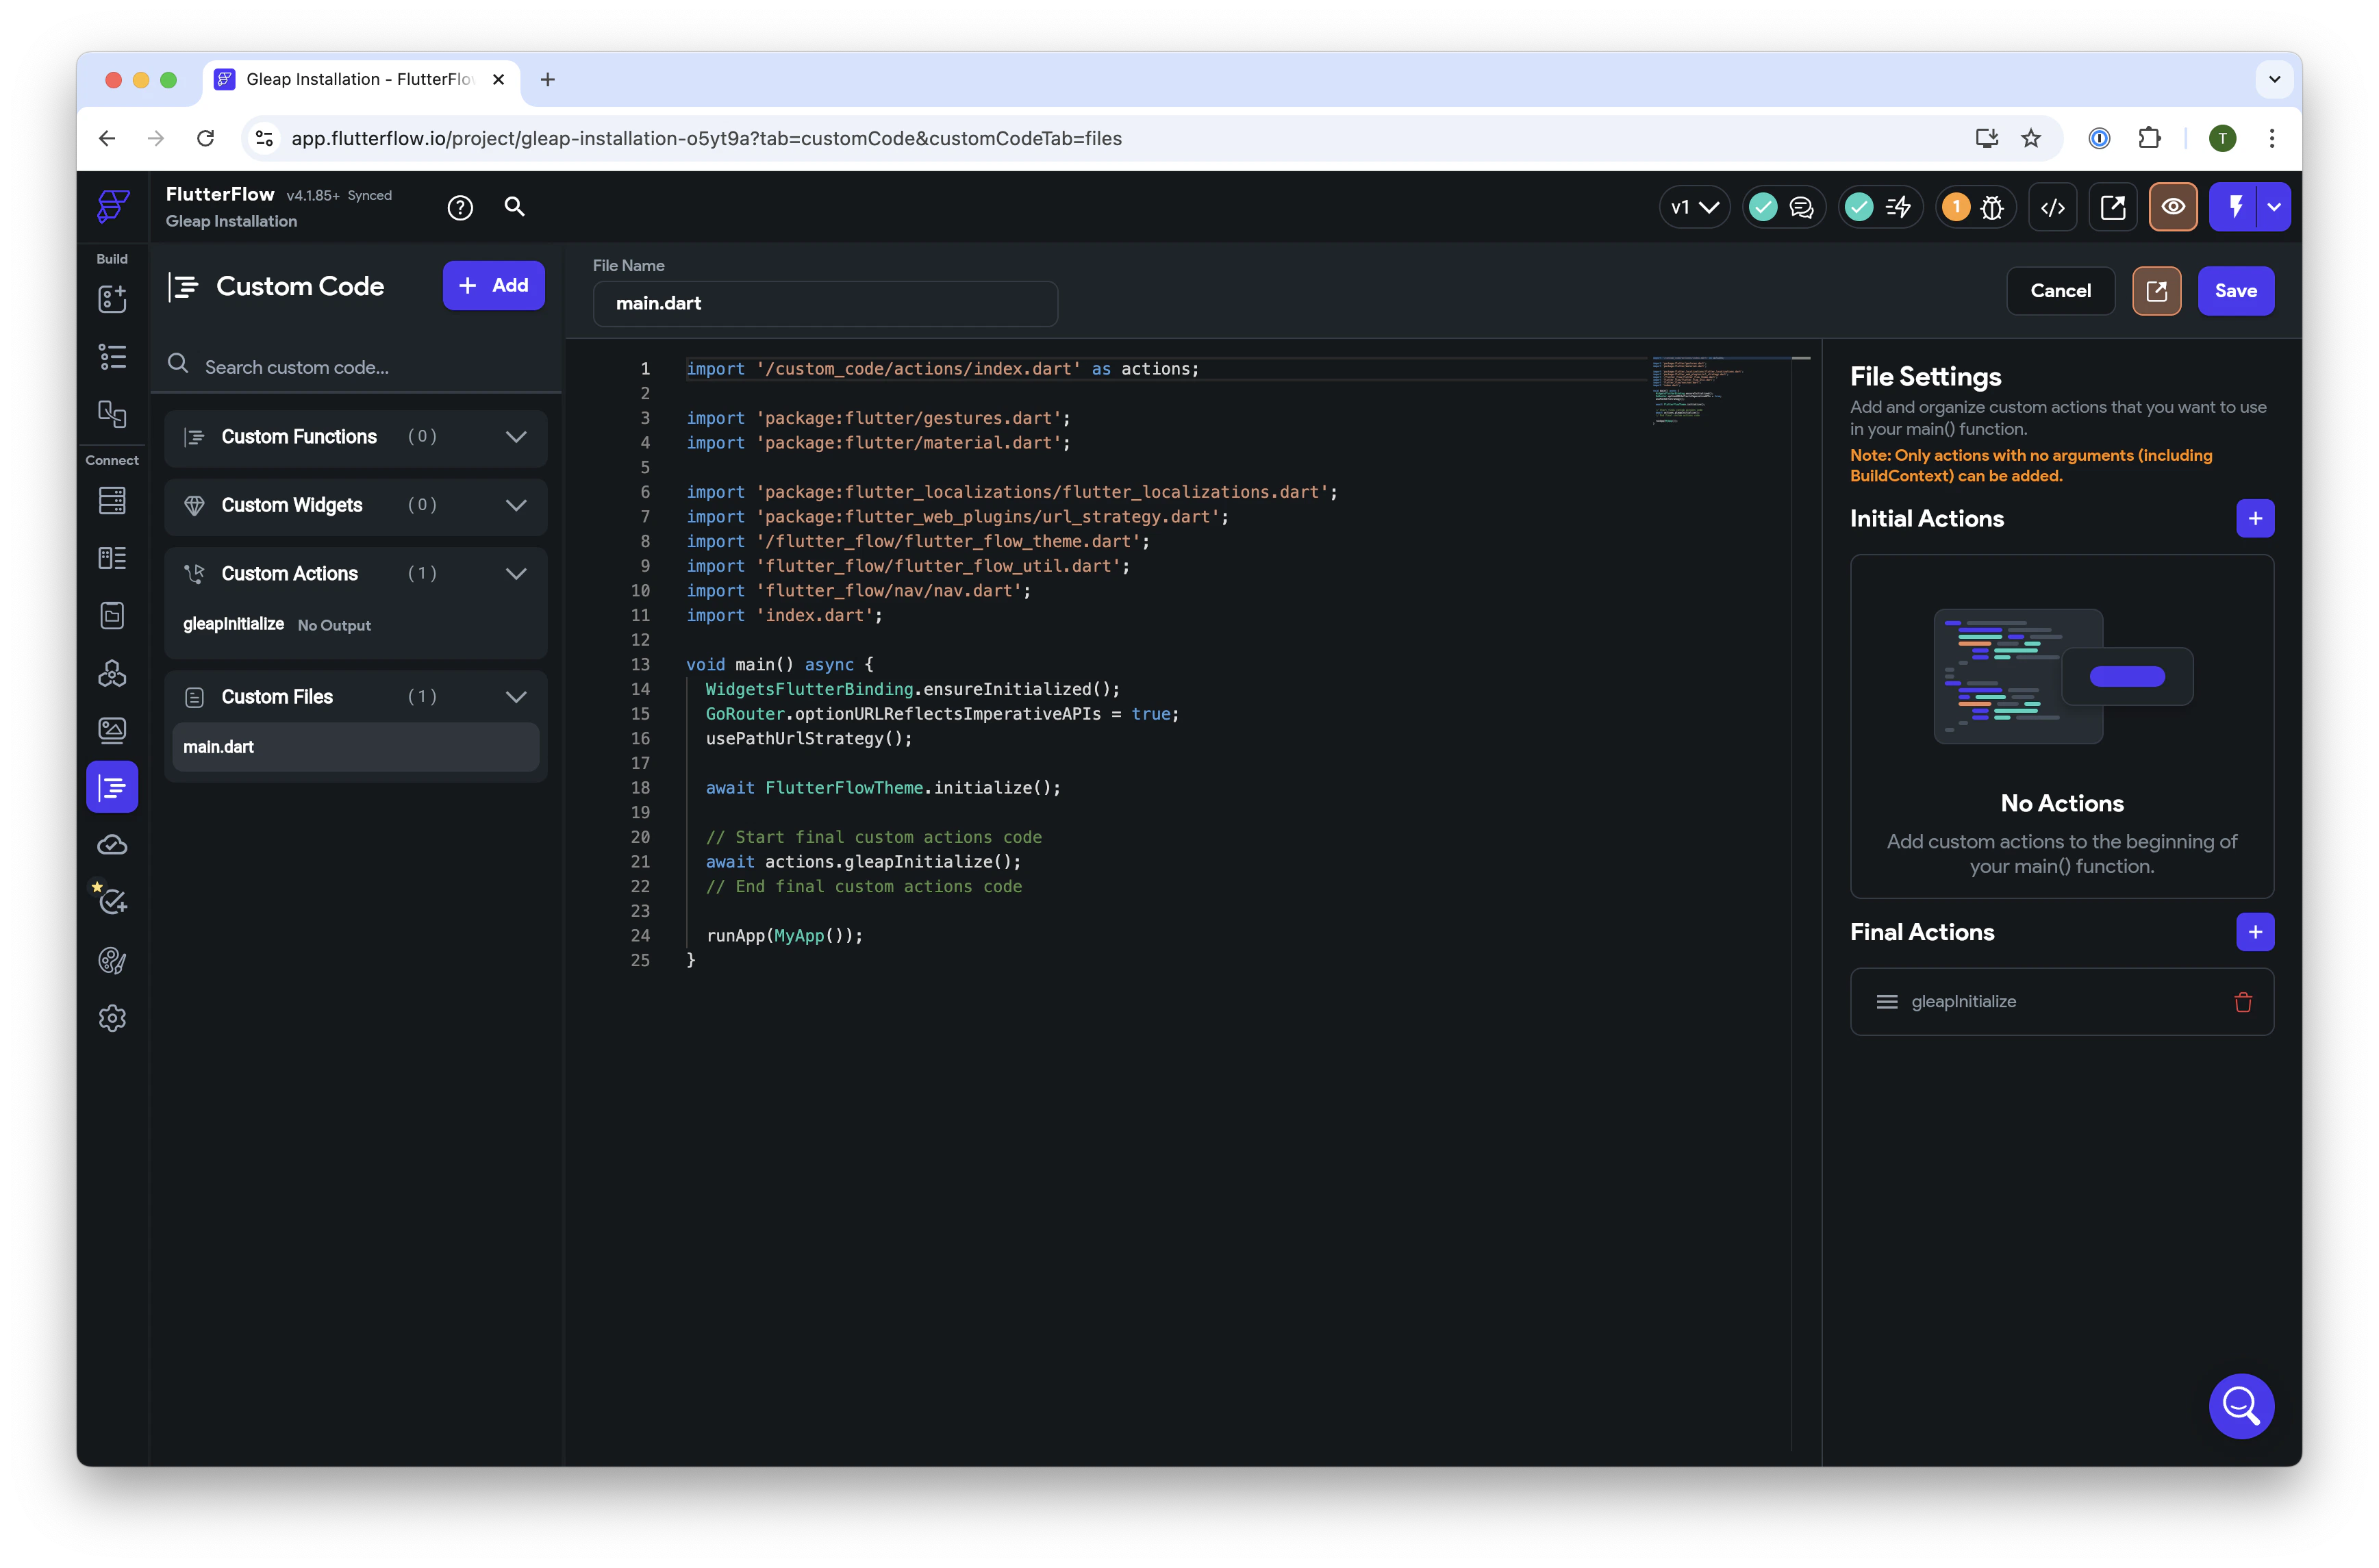2379x1568 pixels.
Task: Click line 21 actions.gleapInitialize code
Action: pos(863,862)
